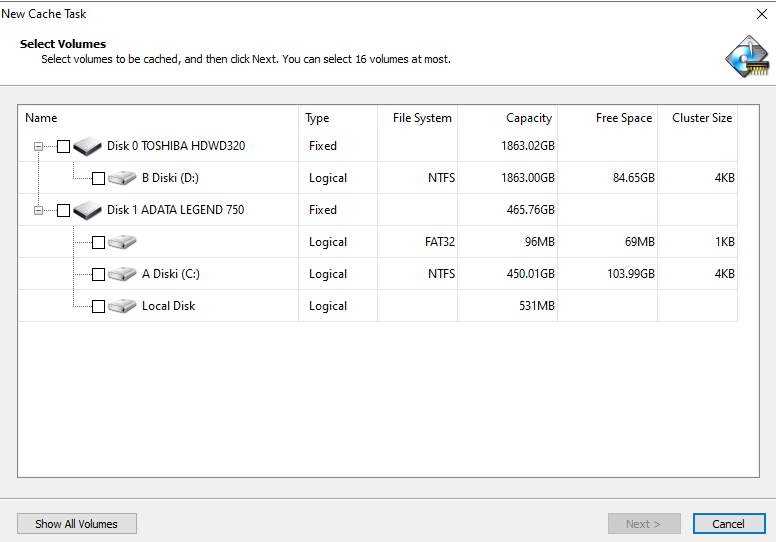The height and width of the screenshot is (542, 776).
Task: Select the Disk 1 ADATA LEGEND 750 label
Action: click(176, 210)
